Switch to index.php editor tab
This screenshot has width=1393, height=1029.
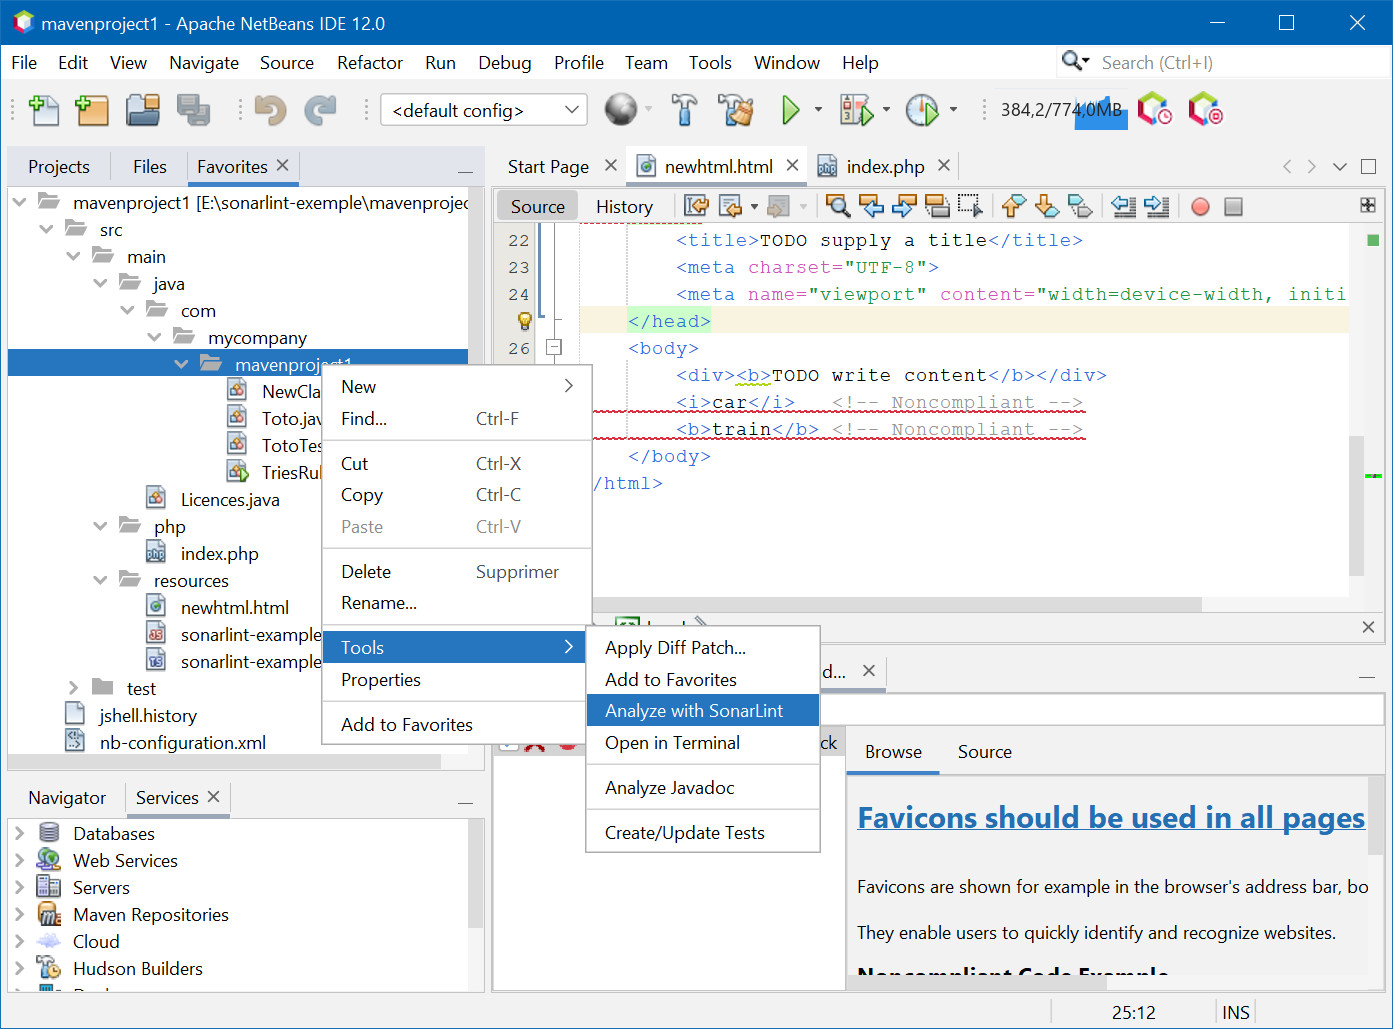pyautogui.click(x=884, y=167)
